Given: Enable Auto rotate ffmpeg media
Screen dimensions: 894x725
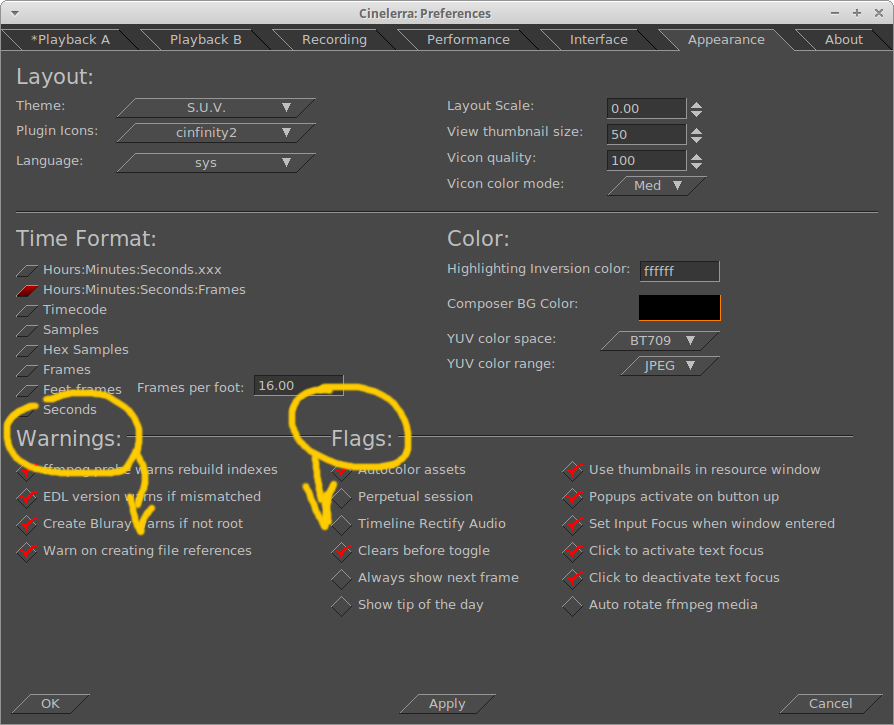Looking at the screenshot, I should 572,605.
